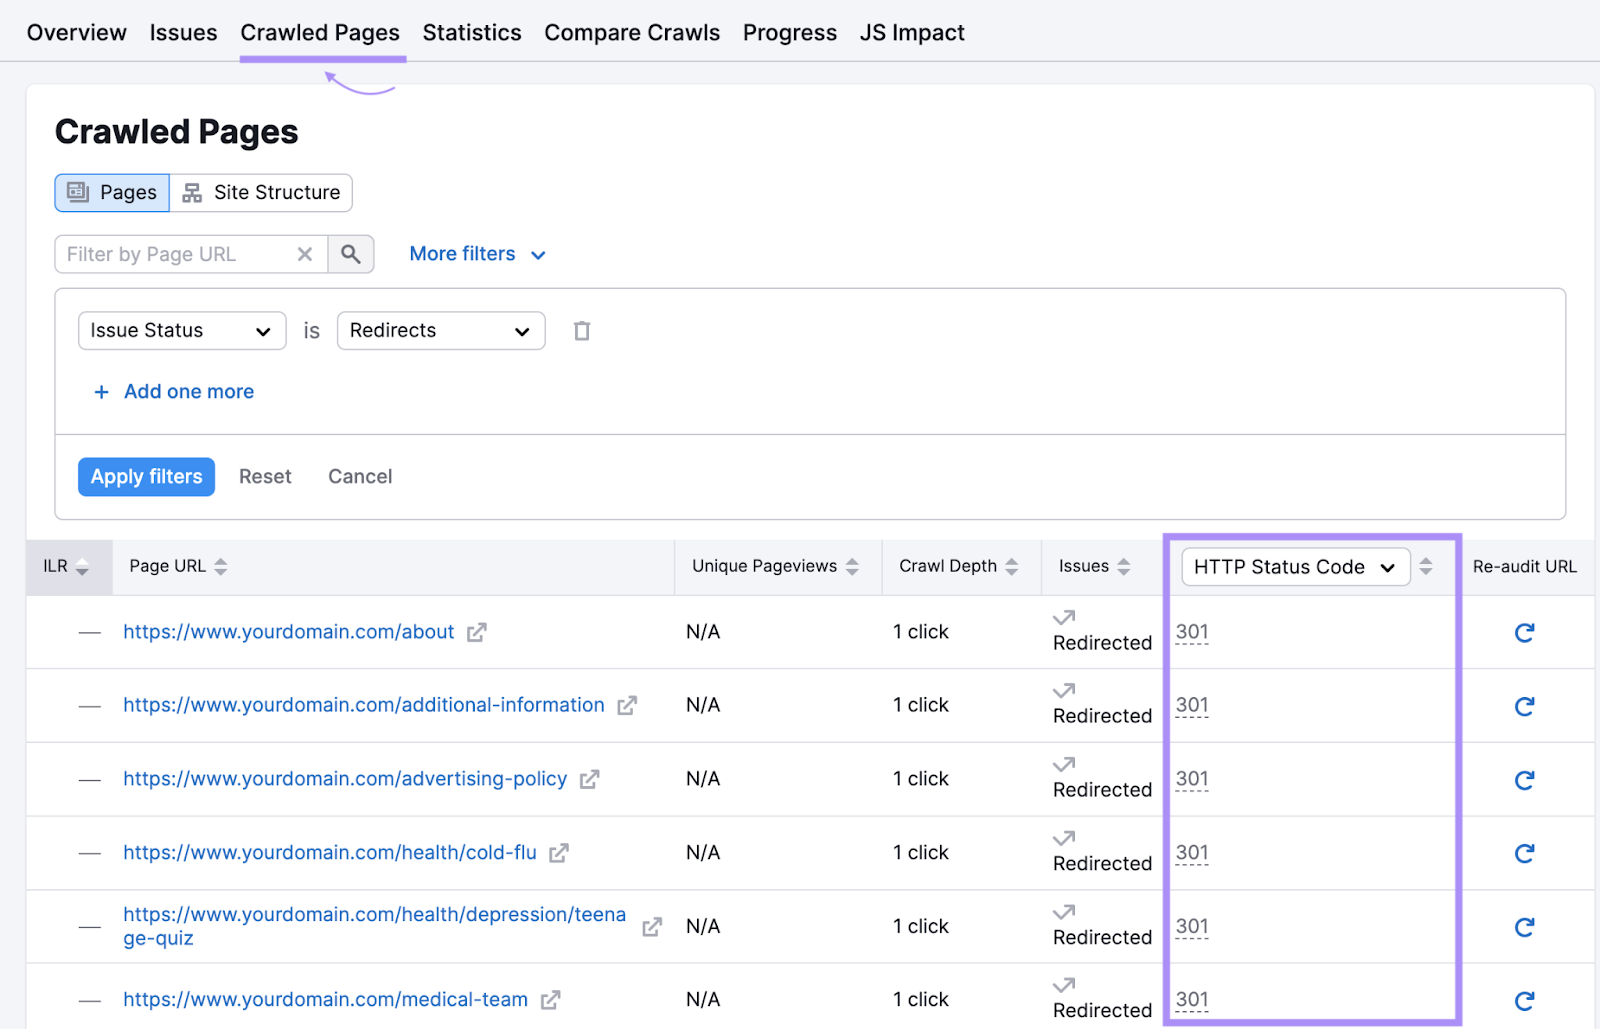Click the search magnifier icon
Image resolution: width=1600 pixels, height=1029 pixels.
(x=351, y=254)
